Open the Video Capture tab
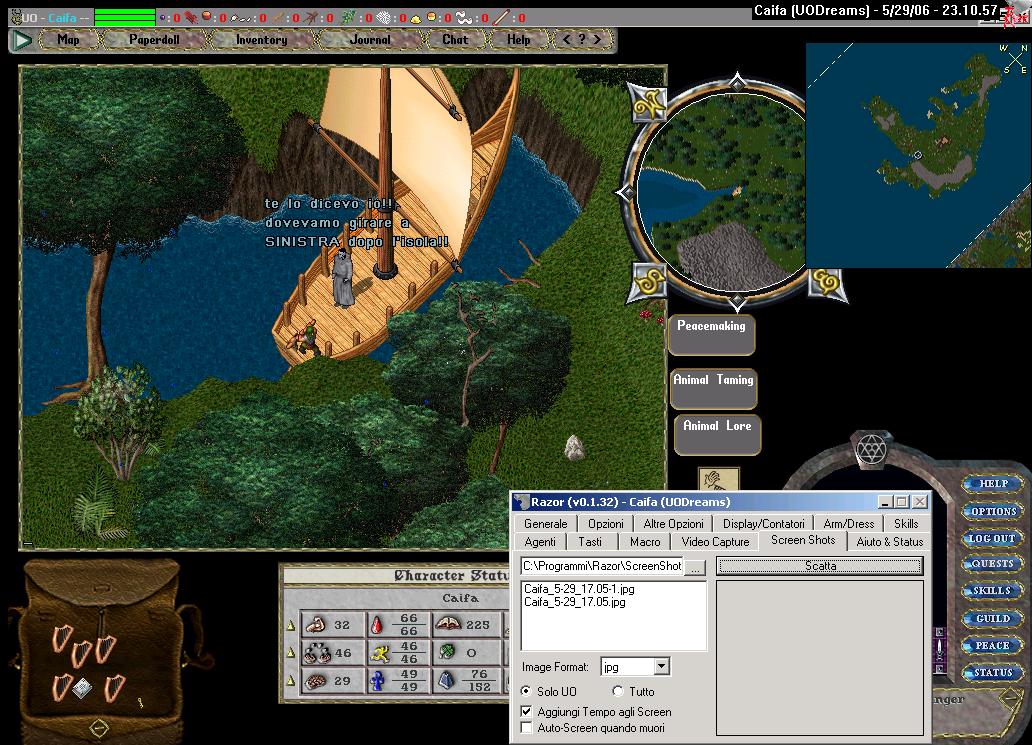This screenshot has width=1032, height=745. 715,542
